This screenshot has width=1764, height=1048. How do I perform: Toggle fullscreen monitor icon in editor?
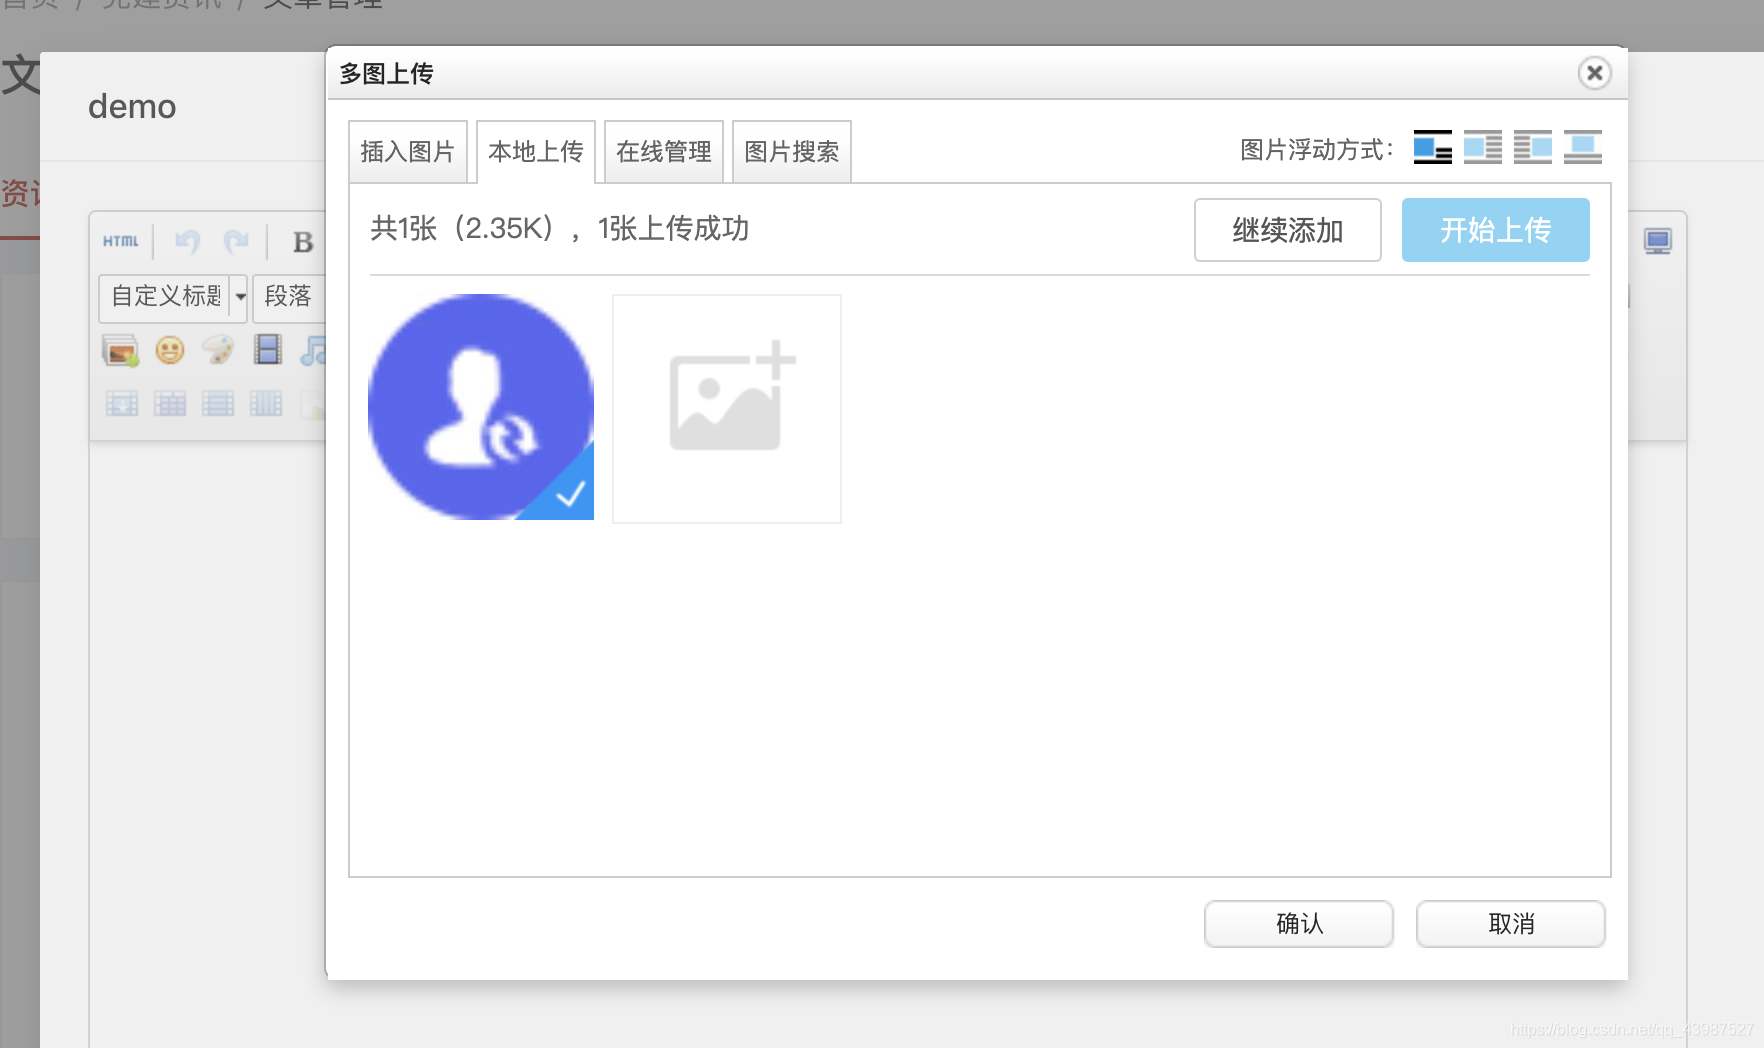click(1658, 241)
